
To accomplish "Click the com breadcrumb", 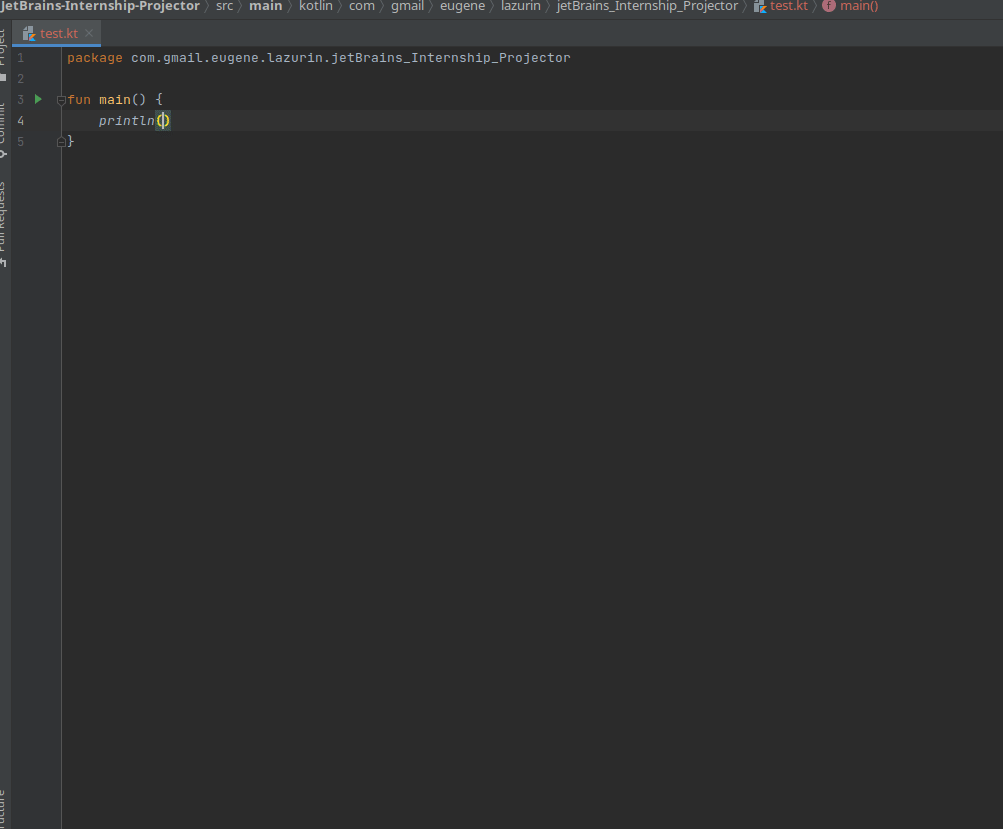I will point(362,6).
